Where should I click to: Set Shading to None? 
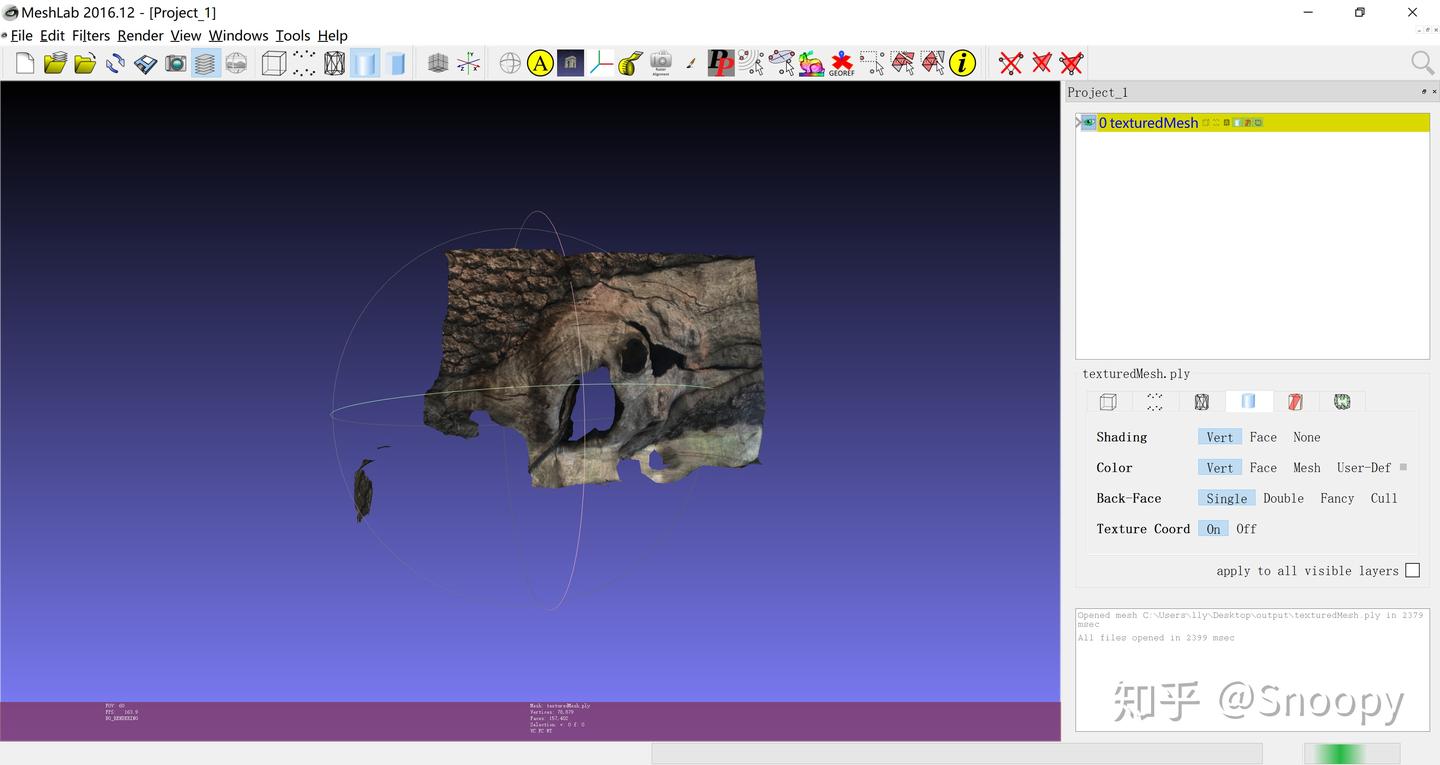1306,437
